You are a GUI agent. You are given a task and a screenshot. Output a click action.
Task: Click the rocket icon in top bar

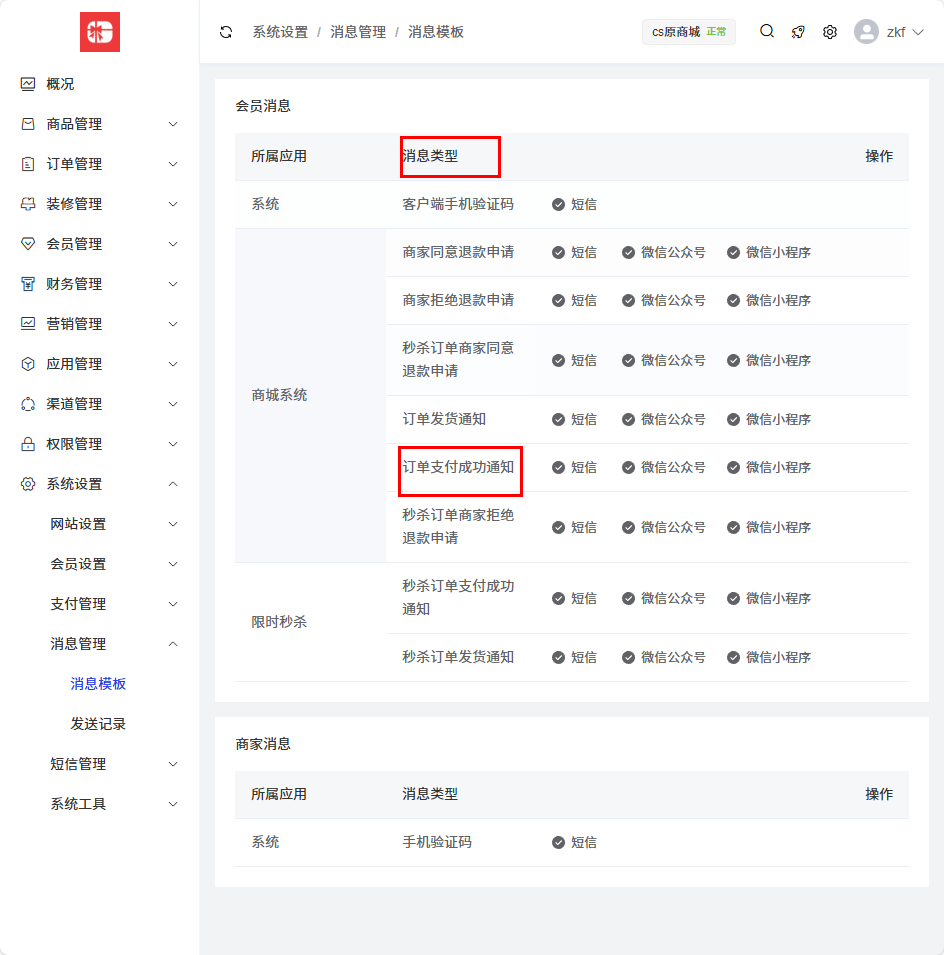click(798, 32)
